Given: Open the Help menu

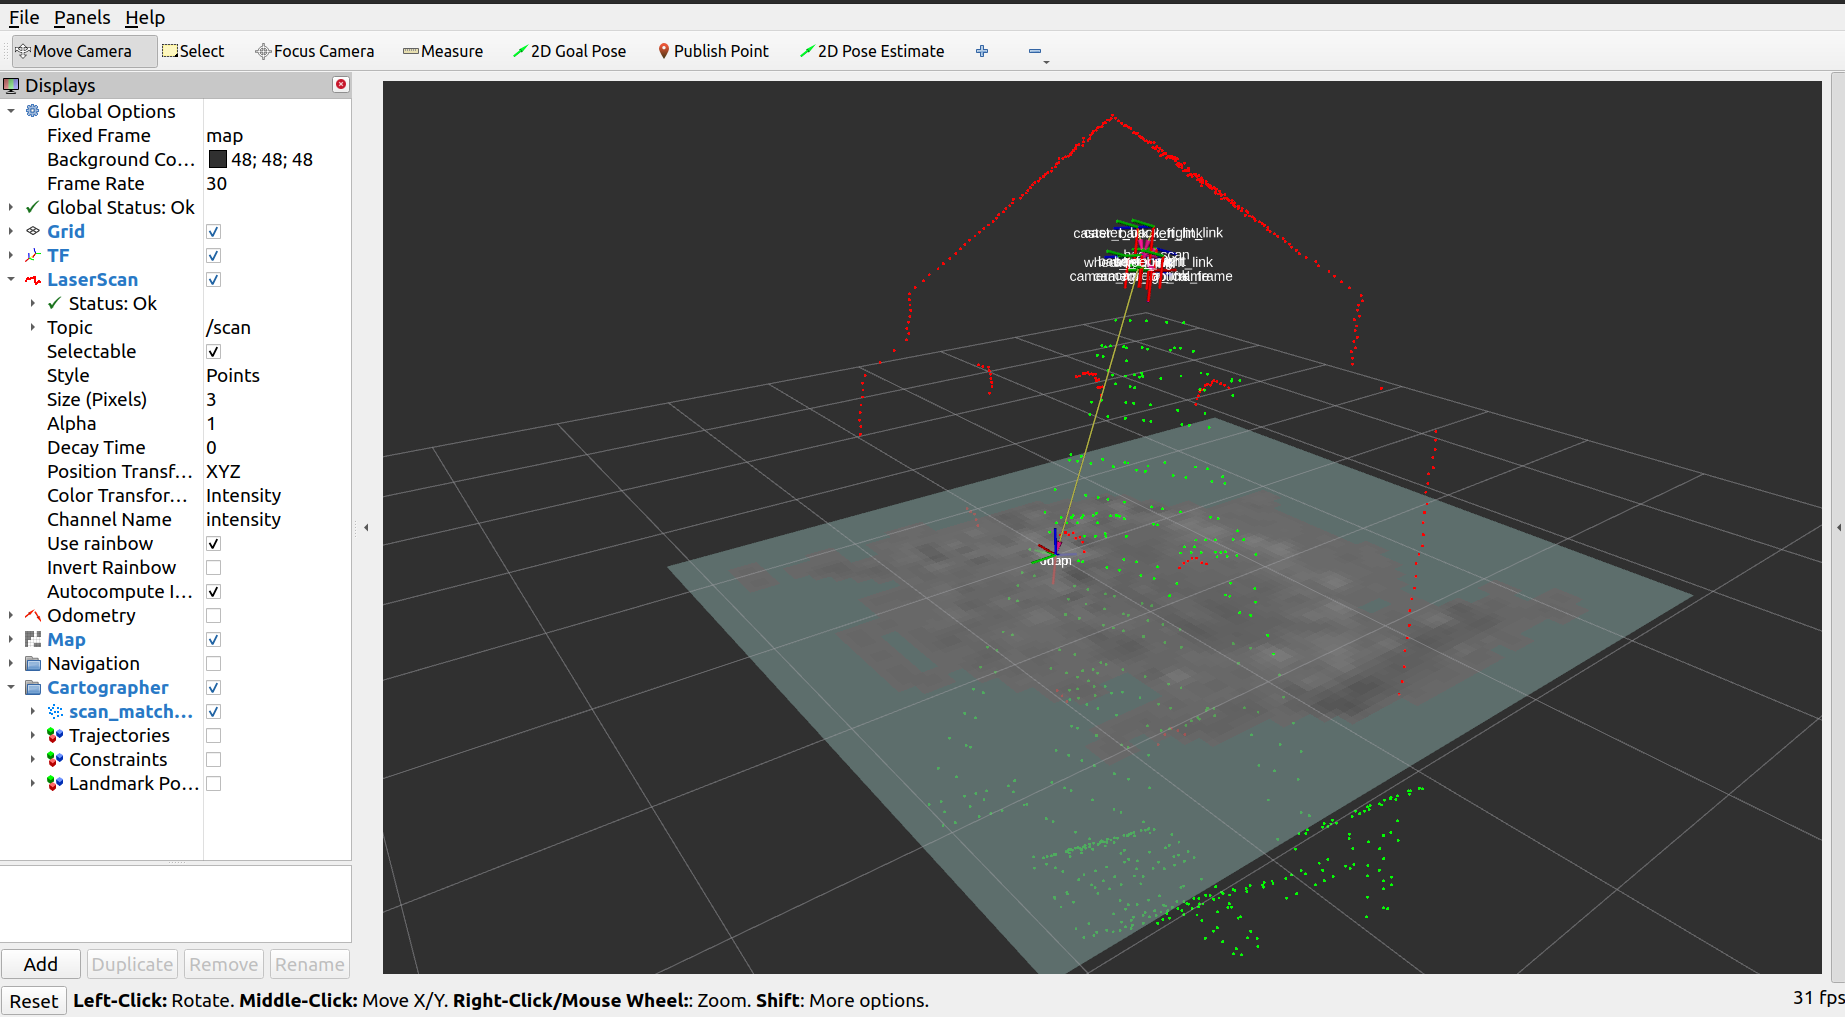Looking at the screenshot, I should pos(145,17).
